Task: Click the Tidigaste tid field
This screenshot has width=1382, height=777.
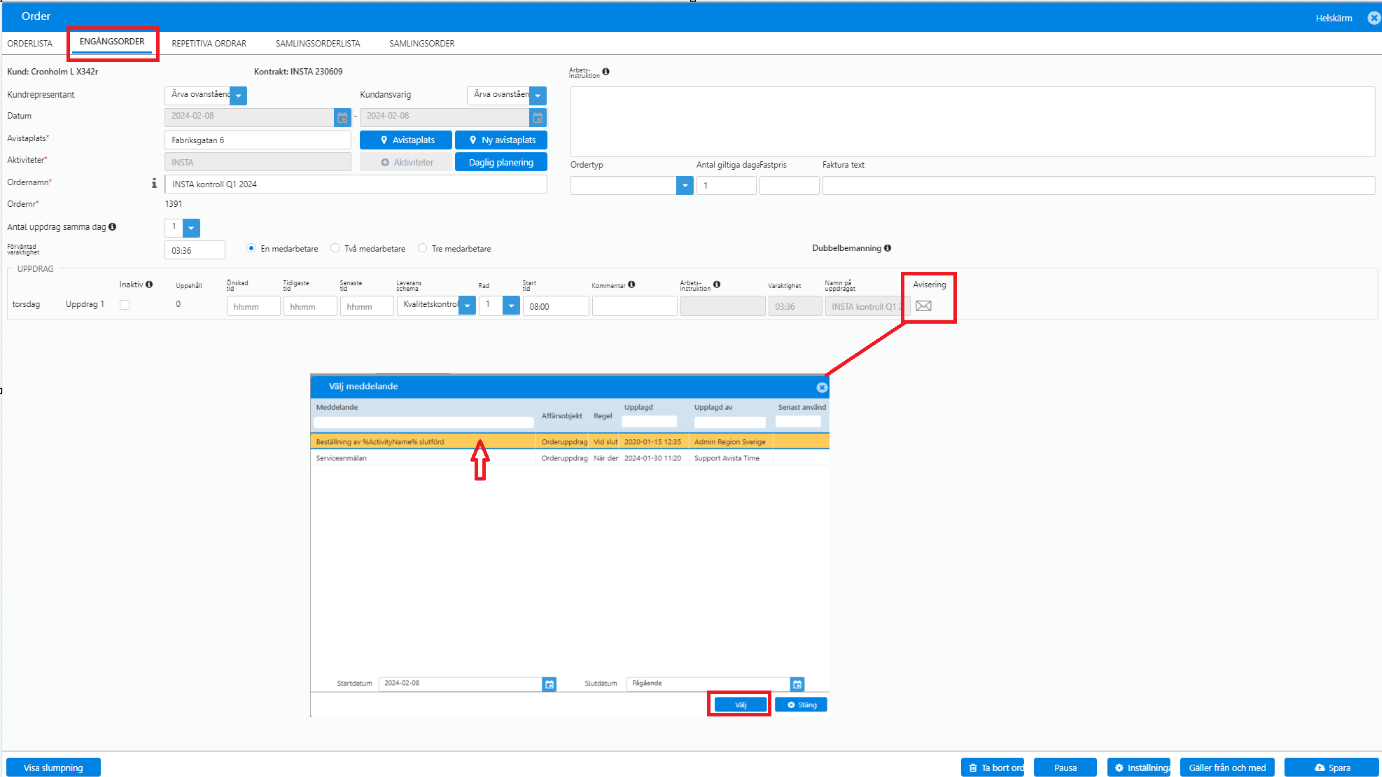Action: pyautogui.click(x=310, y=306)
